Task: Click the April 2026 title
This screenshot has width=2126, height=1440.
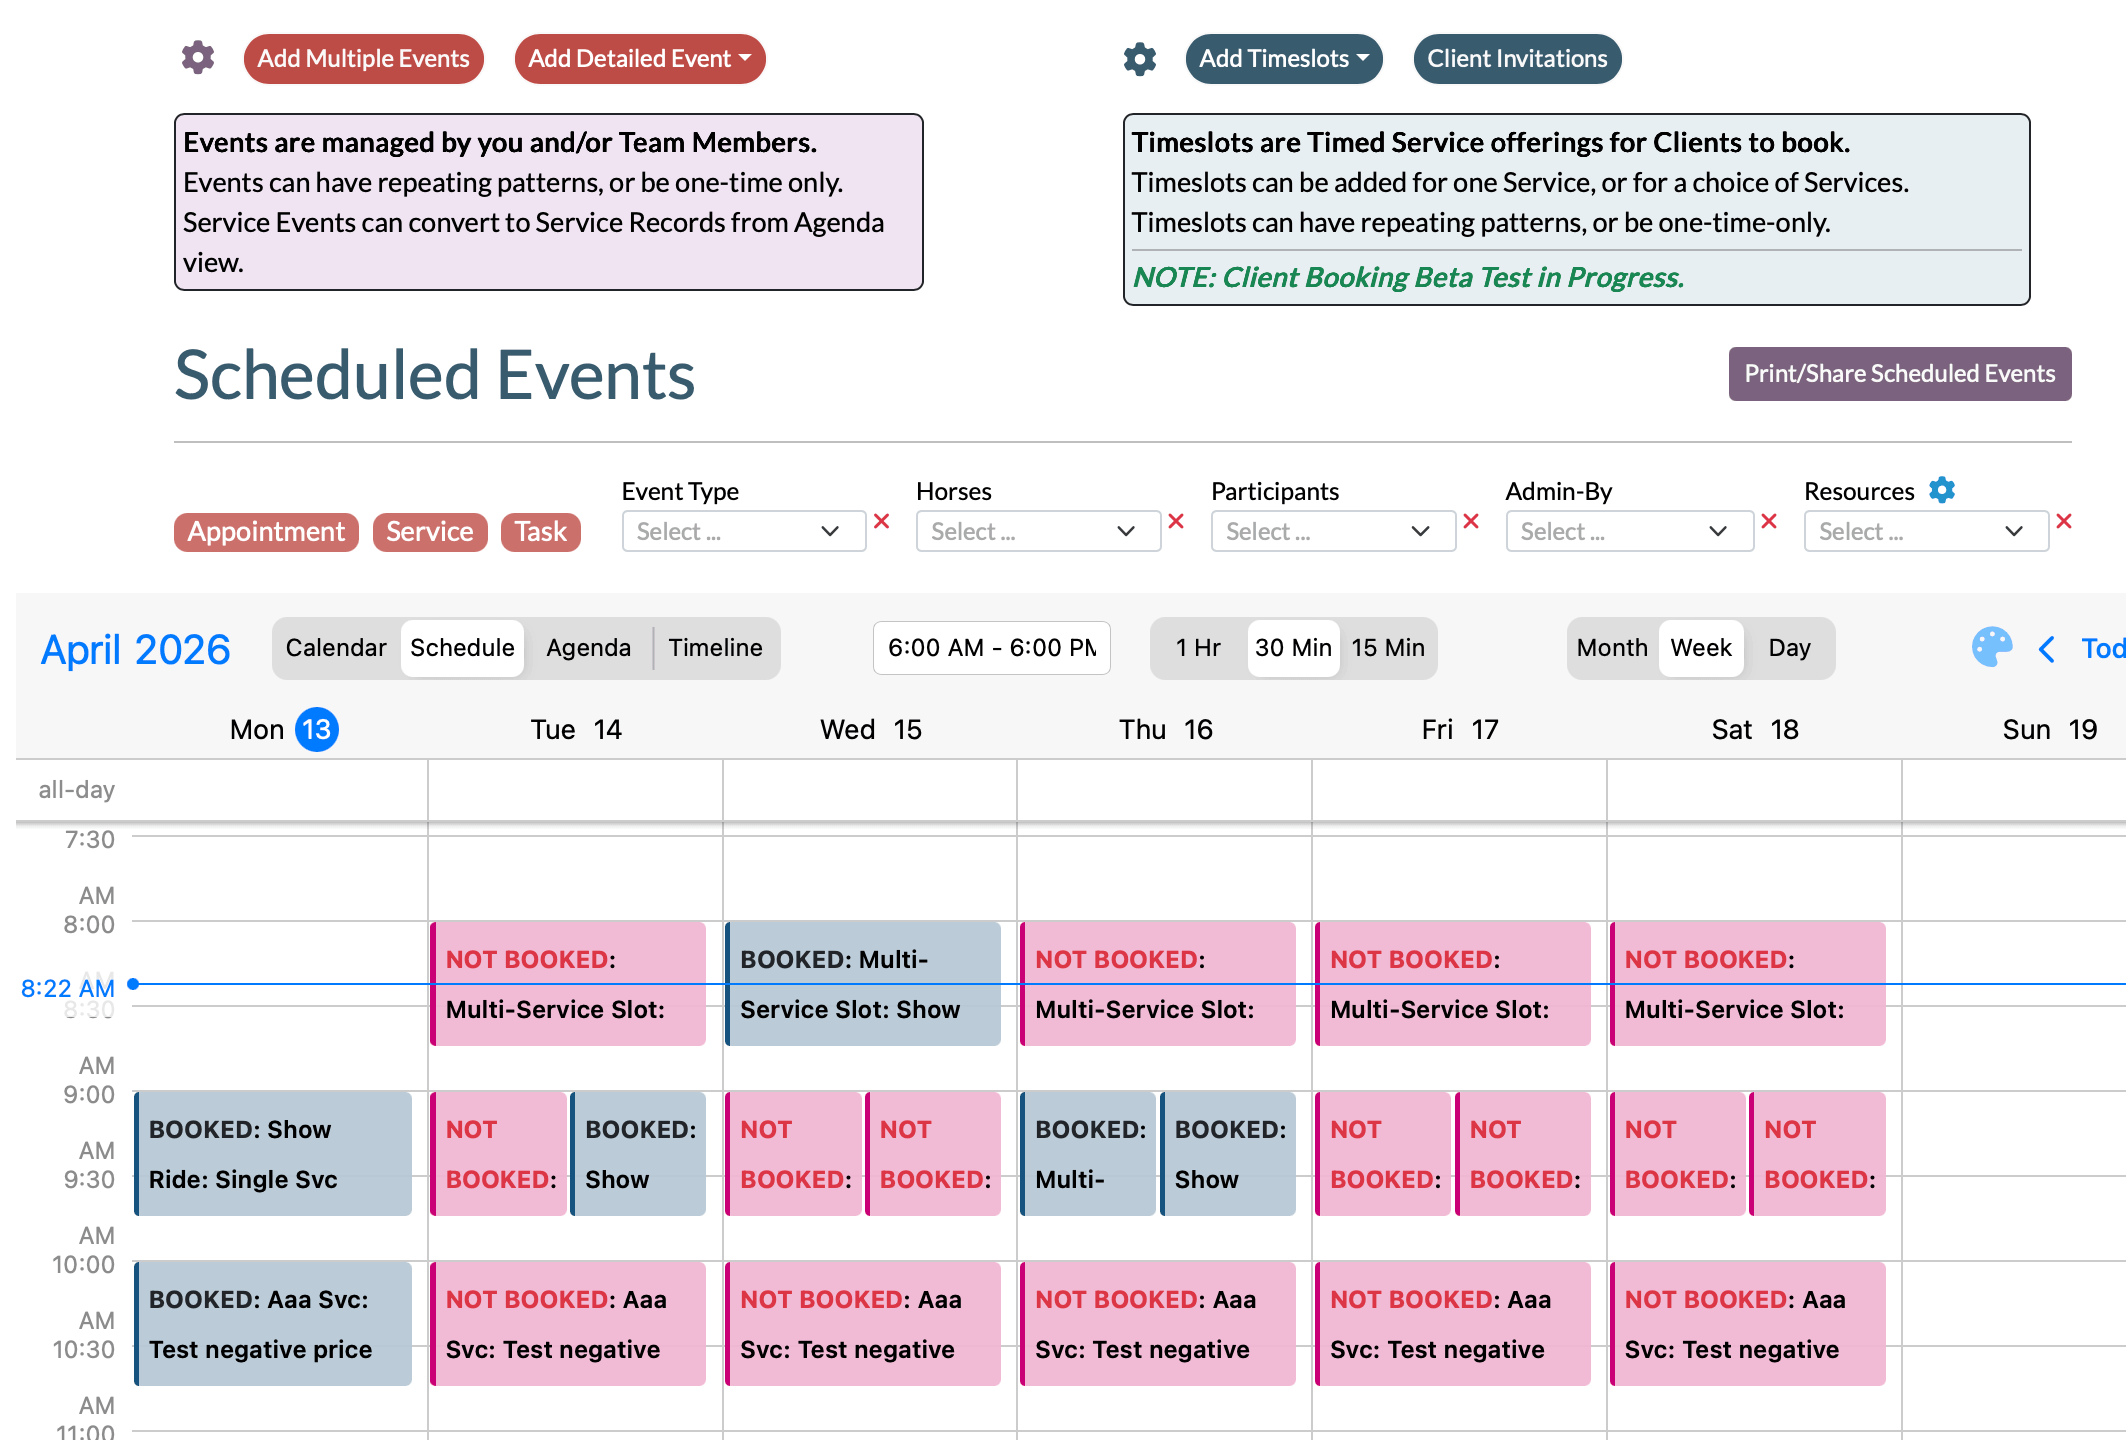Action: point(135,650)
